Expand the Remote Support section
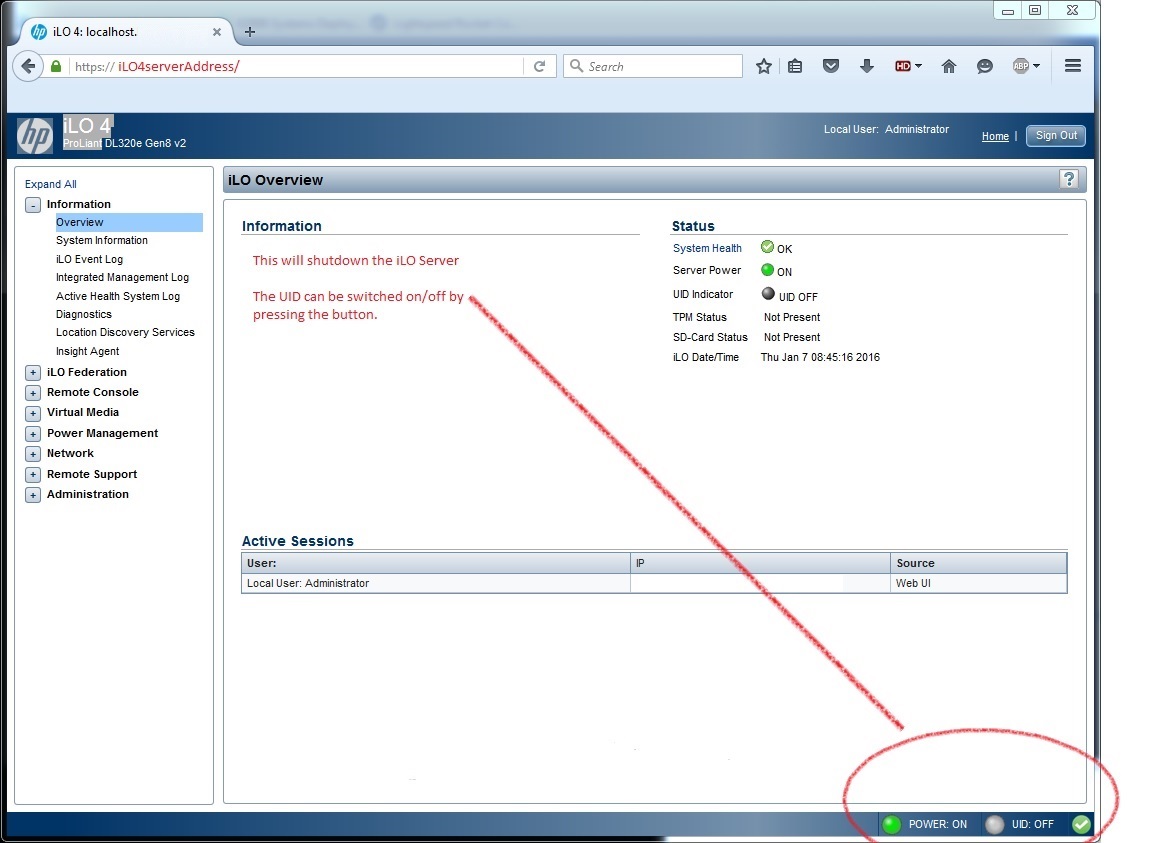 point(33,475)
